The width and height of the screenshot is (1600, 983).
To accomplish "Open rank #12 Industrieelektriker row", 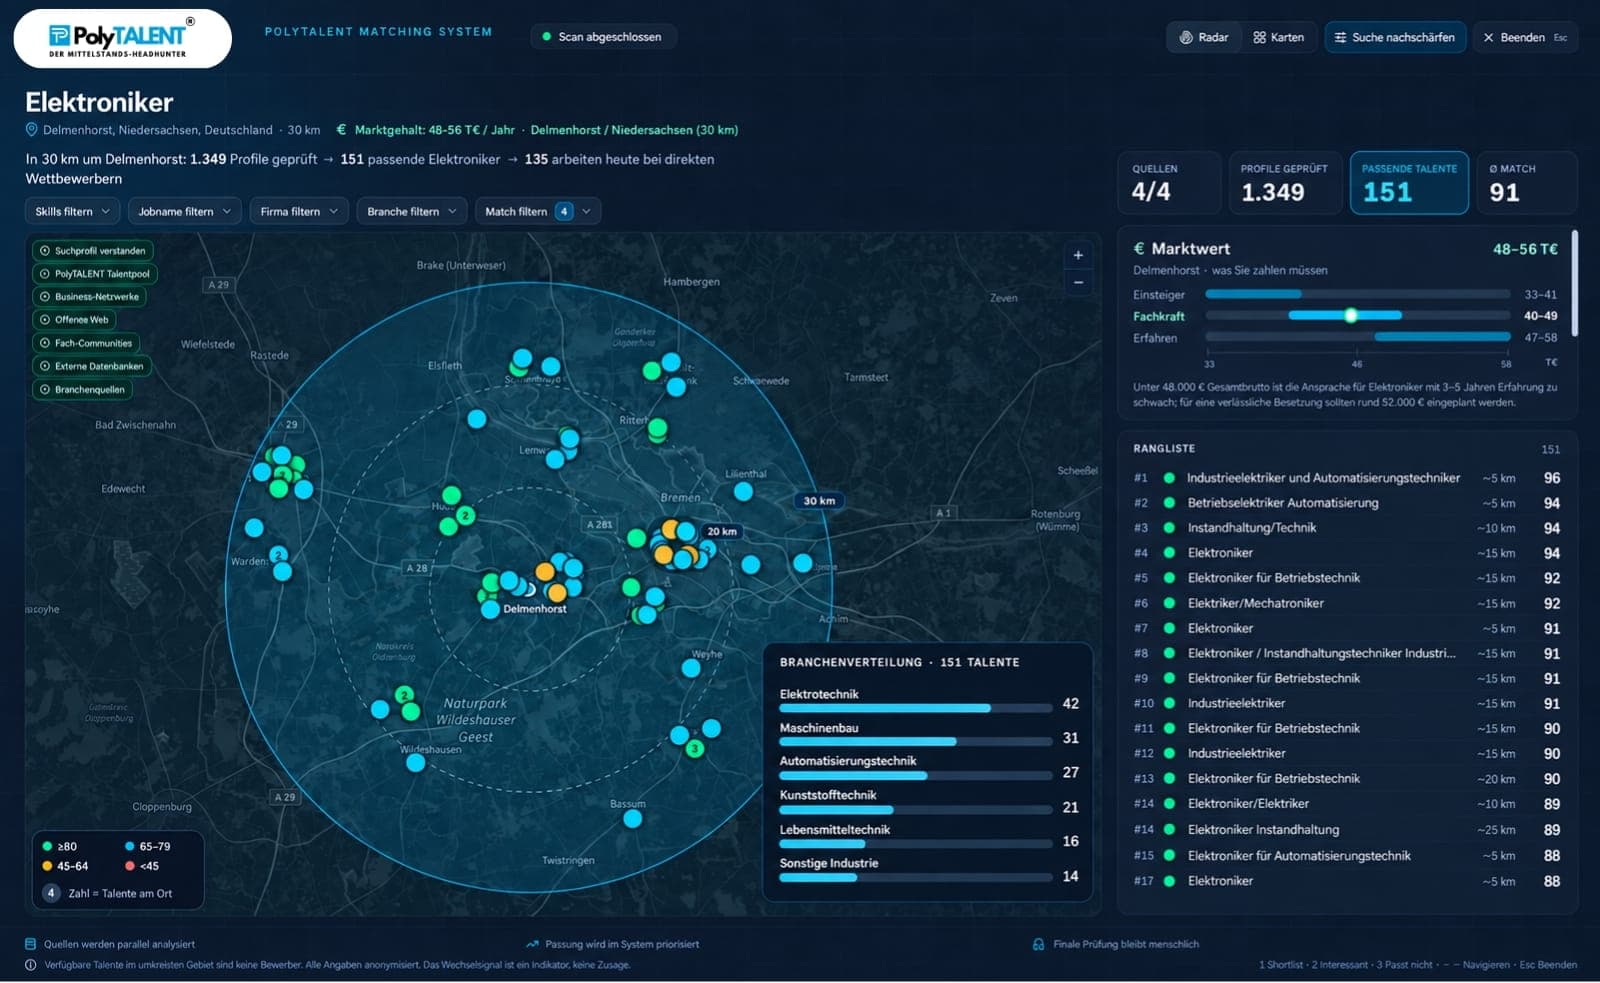I will 1346,753.
